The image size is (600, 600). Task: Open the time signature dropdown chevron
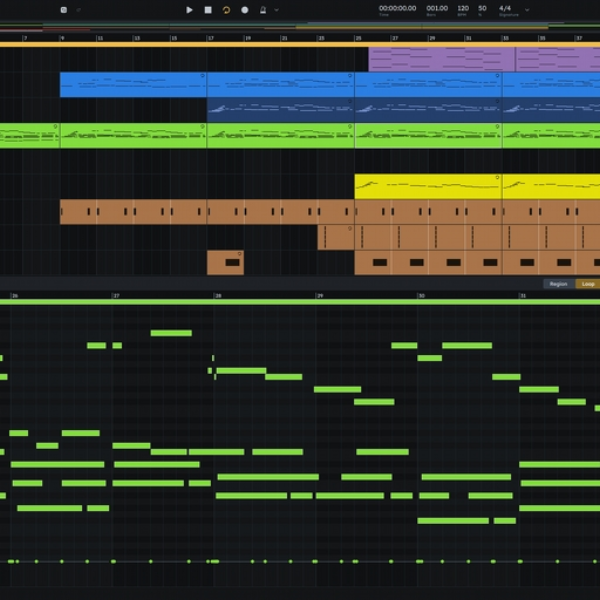(527, 10)
